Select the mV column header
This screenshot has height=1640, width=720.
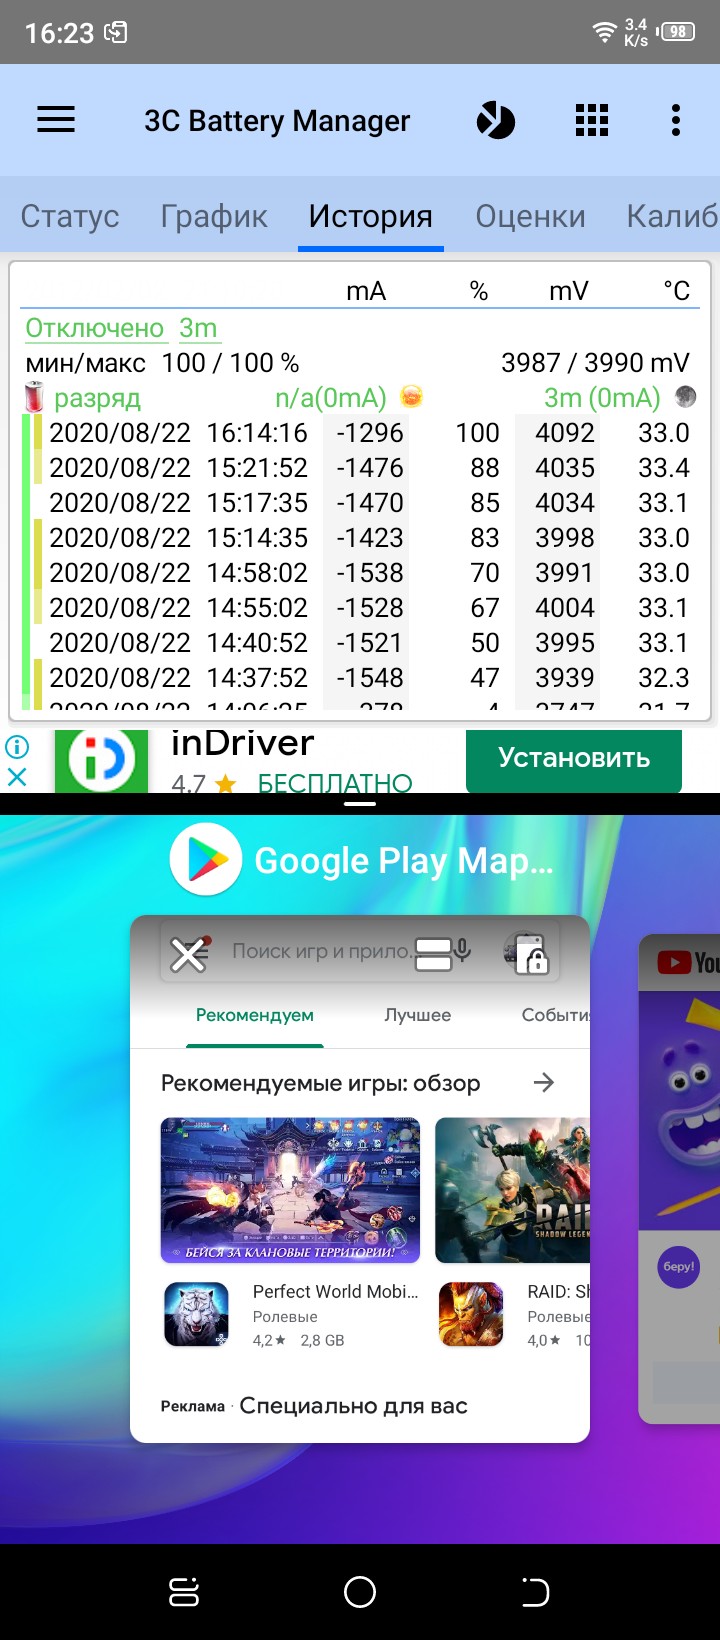(x=568, y=291)
